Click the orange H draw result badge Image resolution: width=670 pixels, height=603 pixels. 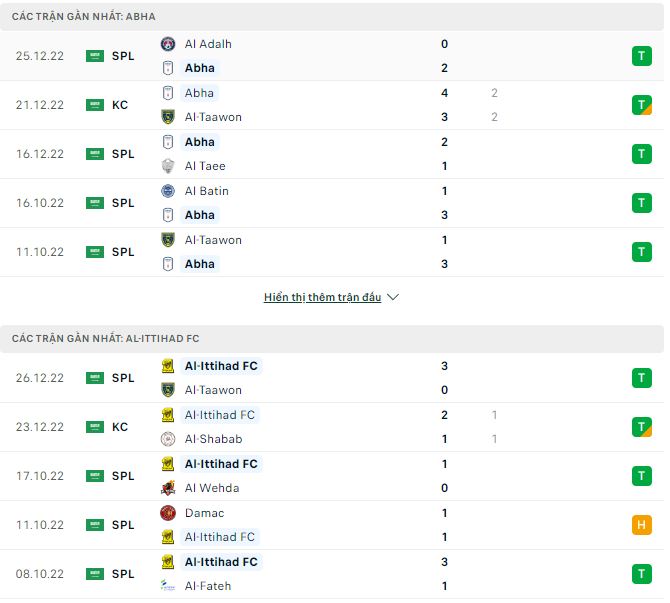point(641,525)
